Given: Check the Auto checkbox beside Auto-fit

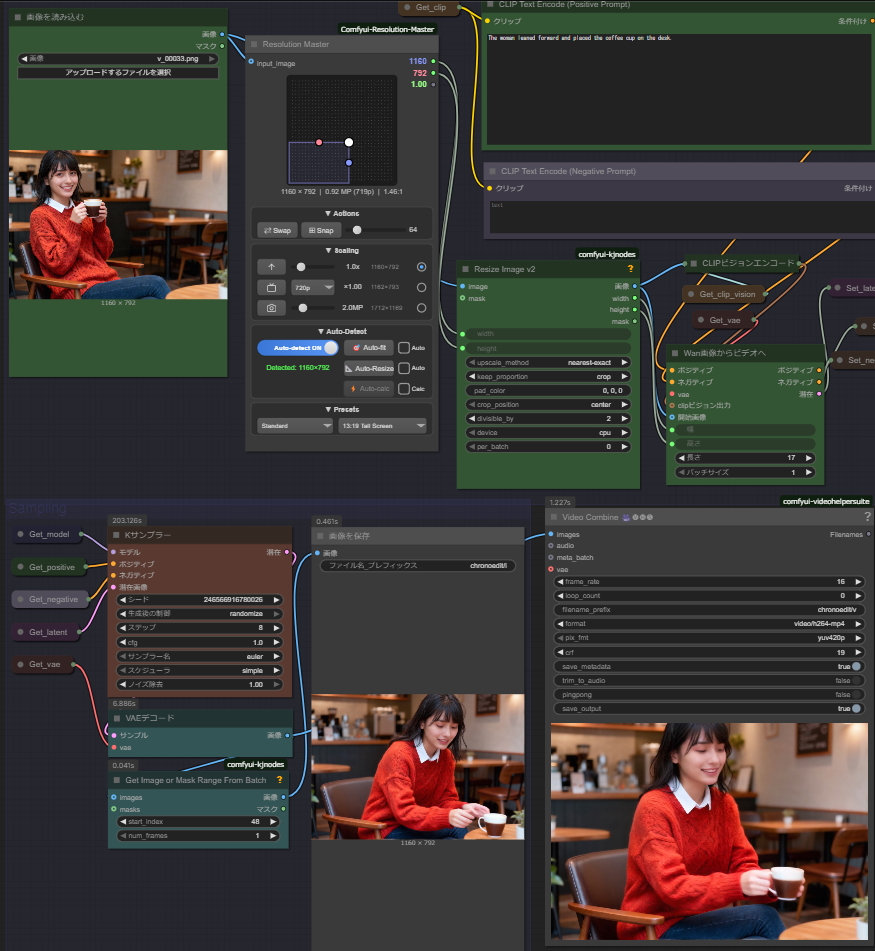Looking at the screenshot, I should pyautogui.click(x=404, y=348).
